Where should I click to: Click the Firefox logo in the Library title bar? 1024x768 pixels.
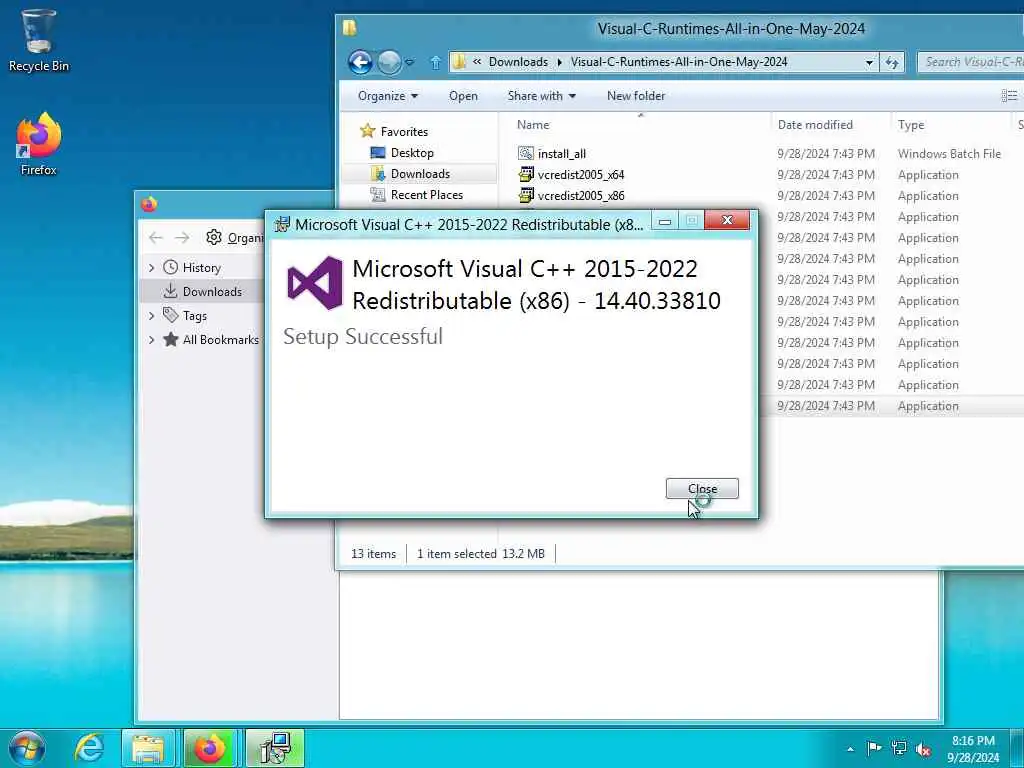[x=149, y=204]
